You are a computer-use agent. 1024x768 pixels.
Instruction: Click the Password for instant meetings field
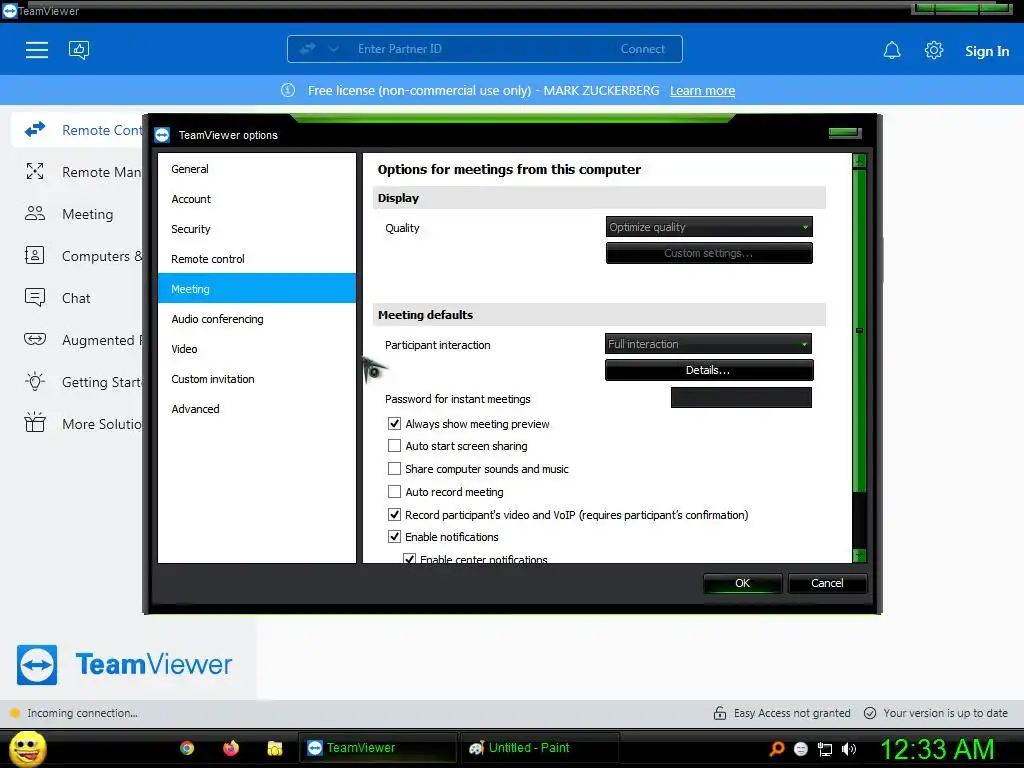click(x=741, y=398)
